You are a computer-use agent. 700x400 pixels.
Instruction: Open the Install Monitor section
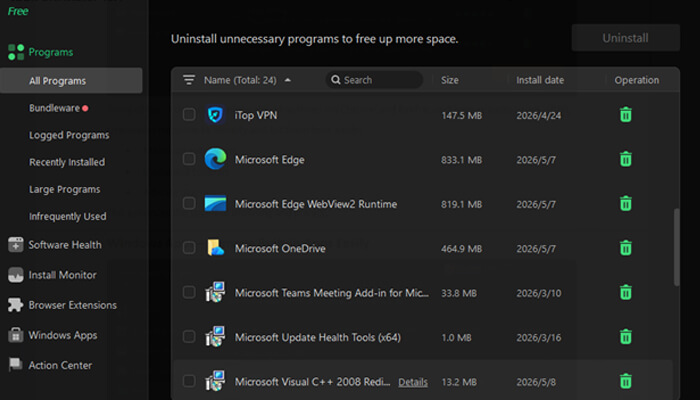coord(62,275)
